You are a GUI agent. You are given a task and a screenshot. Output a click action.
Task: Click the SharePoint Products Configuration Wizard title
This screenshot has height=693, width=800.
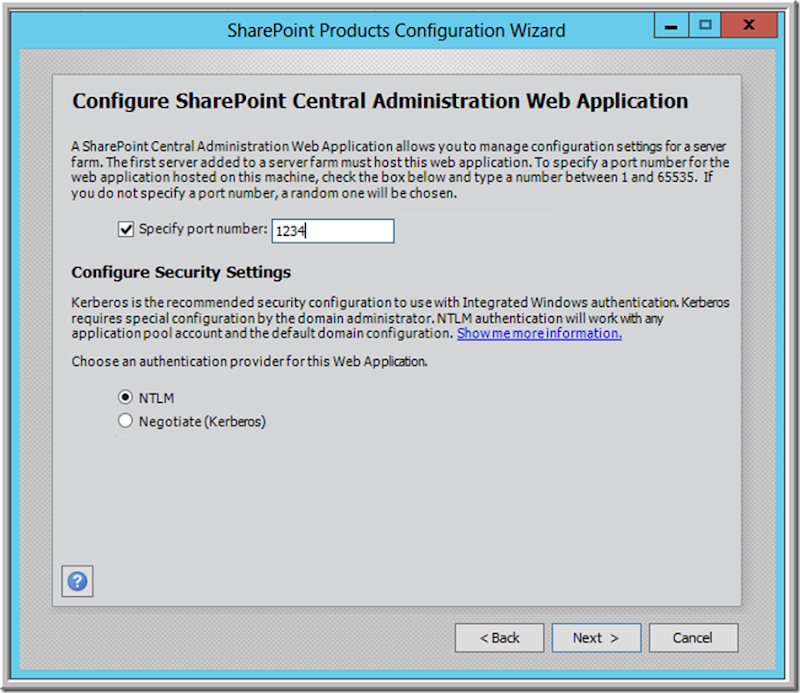[x=396, y=31]
